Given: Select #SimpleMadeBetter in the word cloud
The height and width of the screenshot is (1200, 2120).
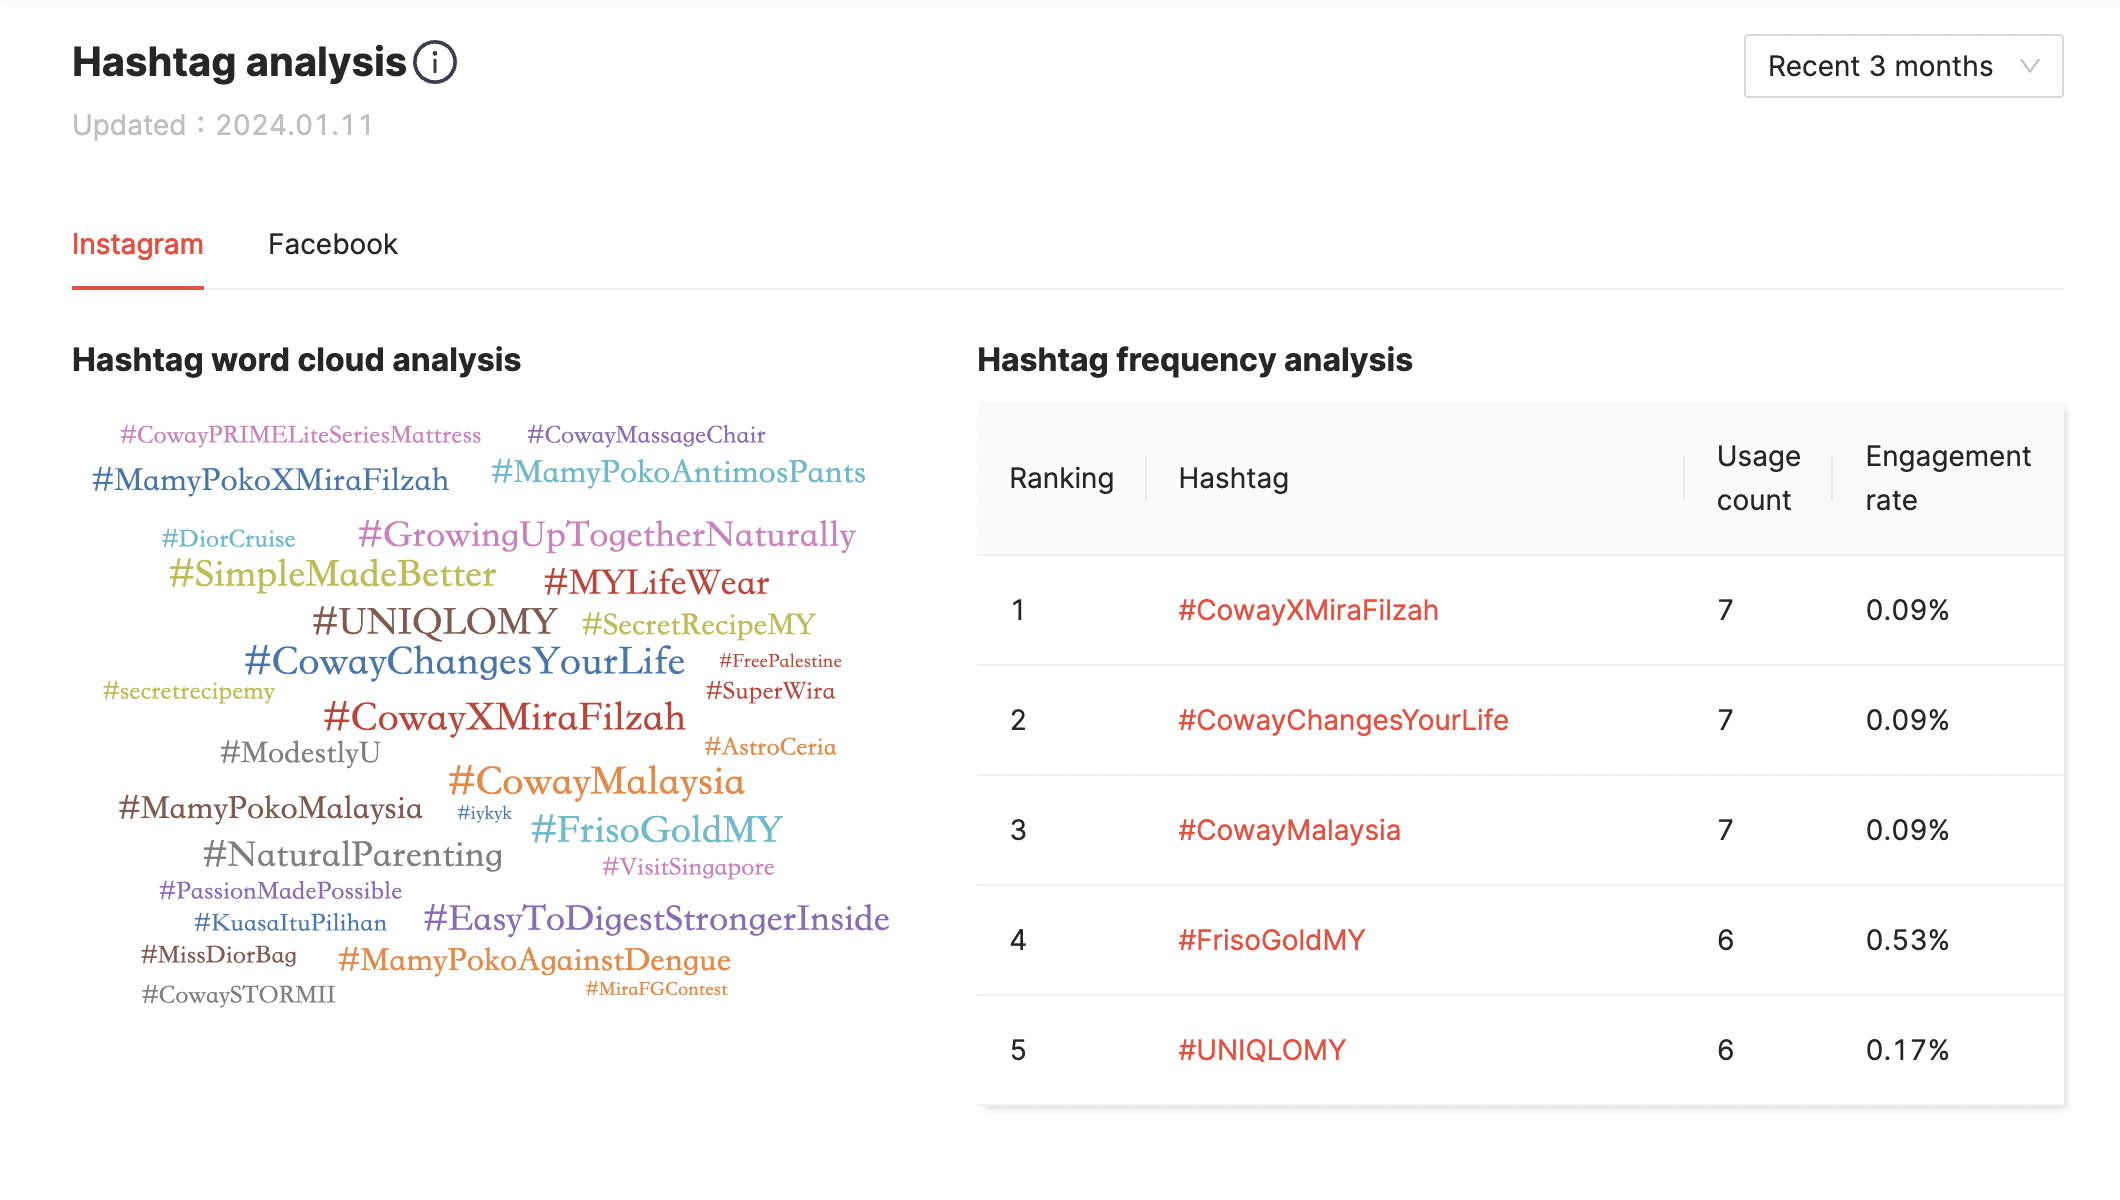Looking at the screenshot, I should tap(332, 574).
